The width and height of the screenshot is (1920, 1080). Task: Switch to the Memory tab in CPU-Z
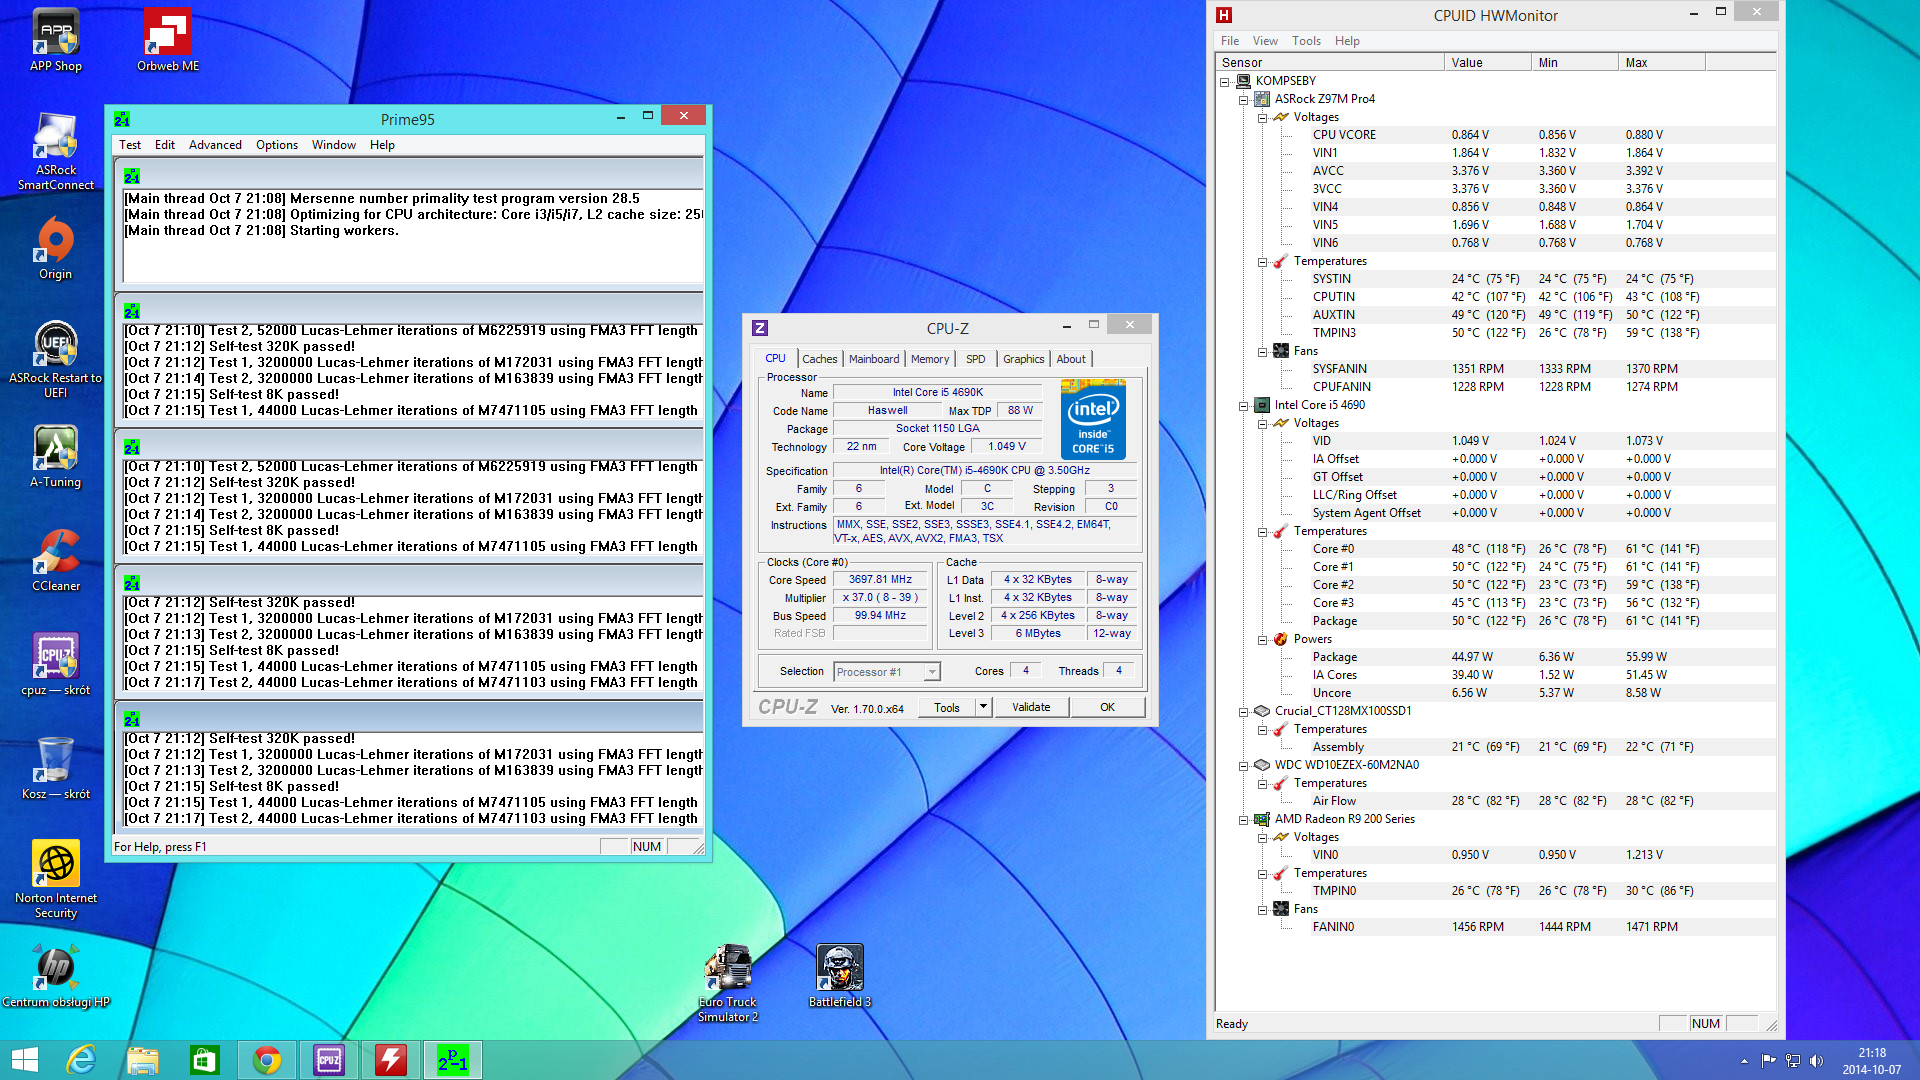click(929, 359)
